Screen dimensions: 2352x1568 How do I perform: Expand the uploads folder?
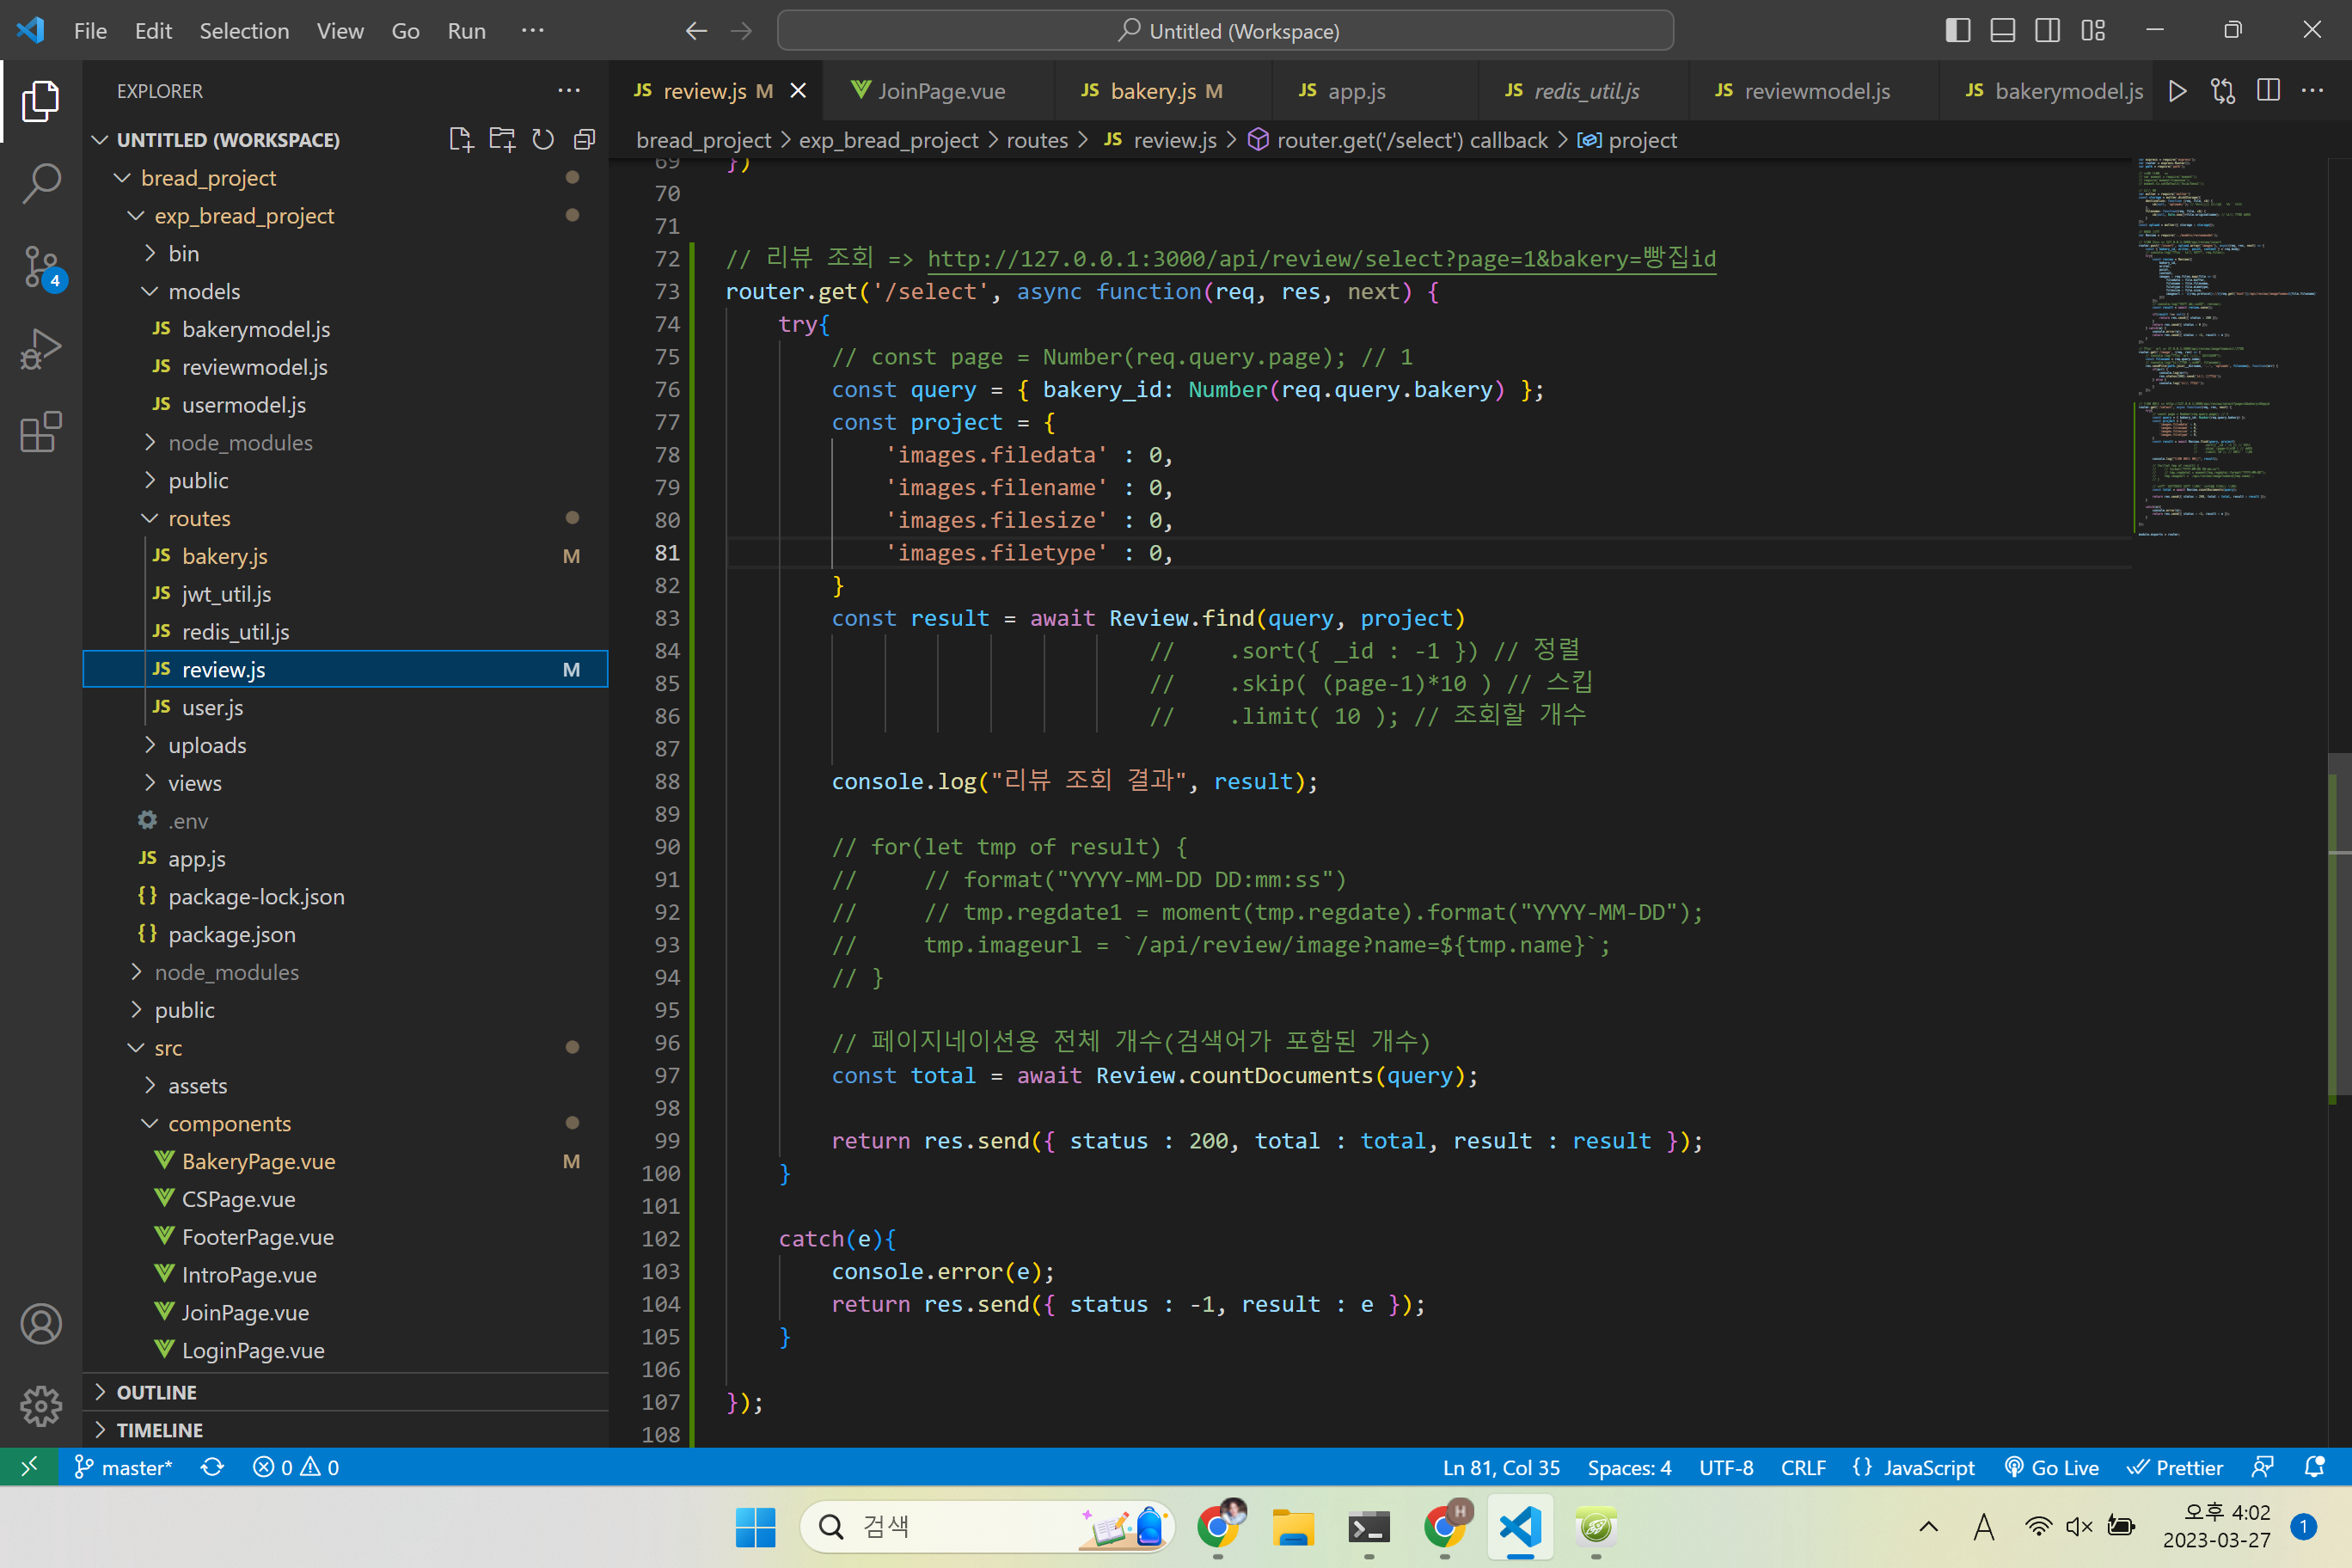(345, 745)
